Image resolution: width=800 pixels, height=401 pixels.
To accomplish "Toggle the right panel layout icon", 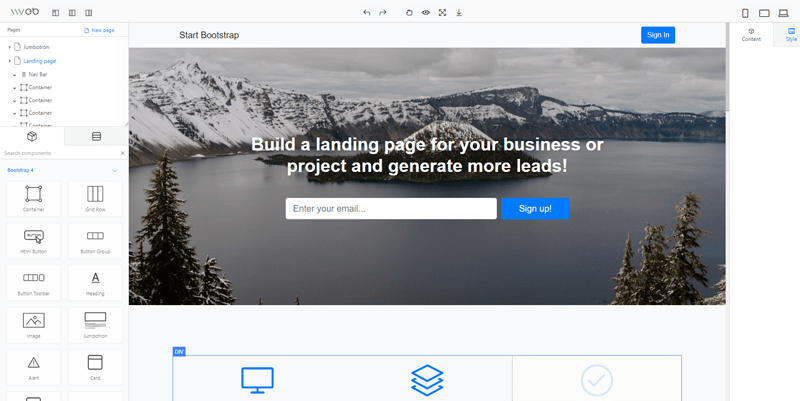I will [x=89, y=13].
